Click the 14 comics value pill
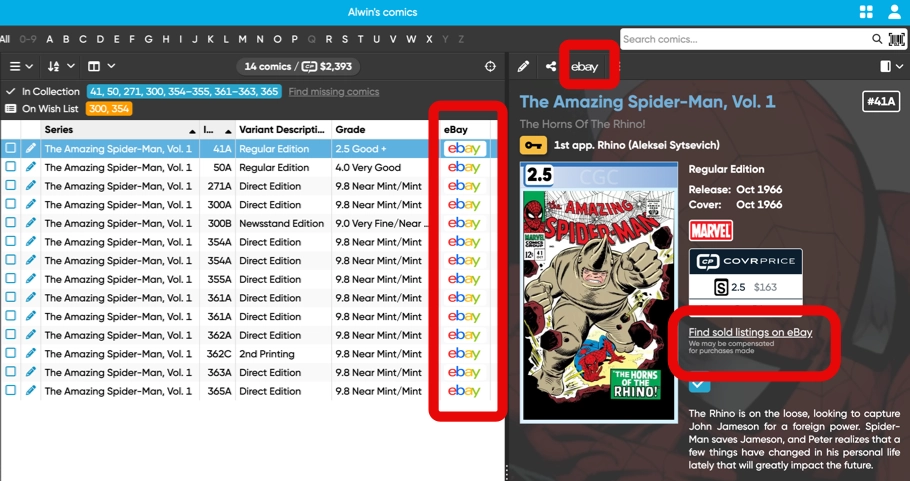Viewport: 910px width, 481px height. coord(298,67)
